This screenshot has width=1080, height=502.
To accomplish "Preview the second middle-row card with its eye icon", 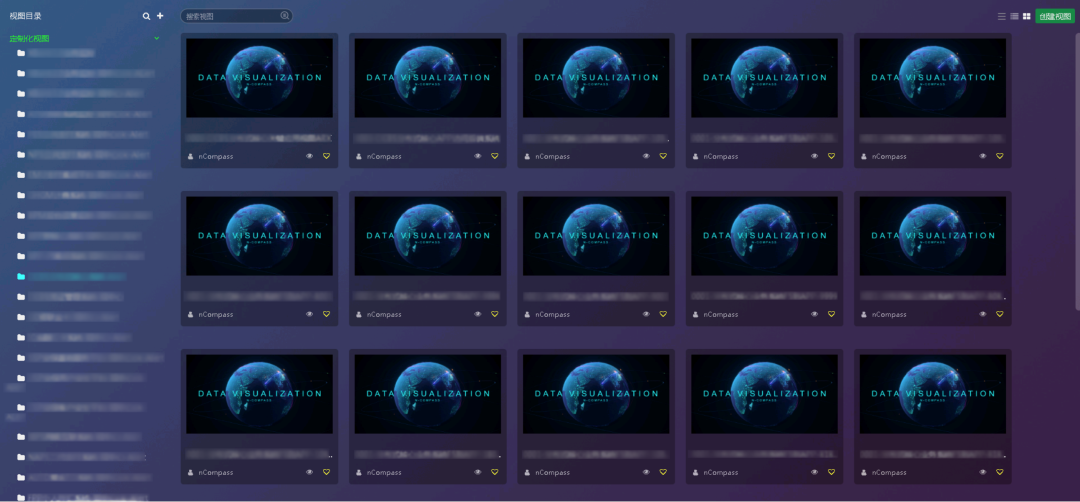I will (478, 314).
